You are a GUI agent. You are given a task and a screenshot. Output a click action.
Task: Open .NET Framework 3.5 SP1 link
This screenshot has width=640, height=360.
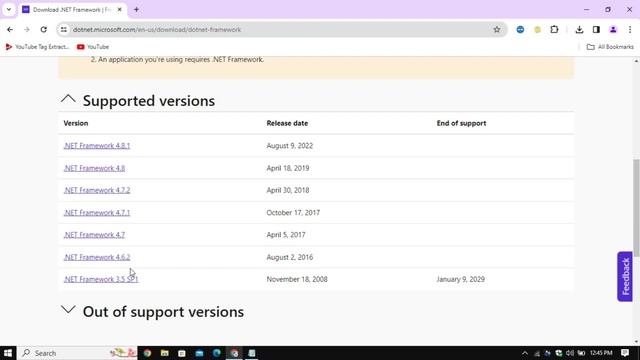[101, 279]
